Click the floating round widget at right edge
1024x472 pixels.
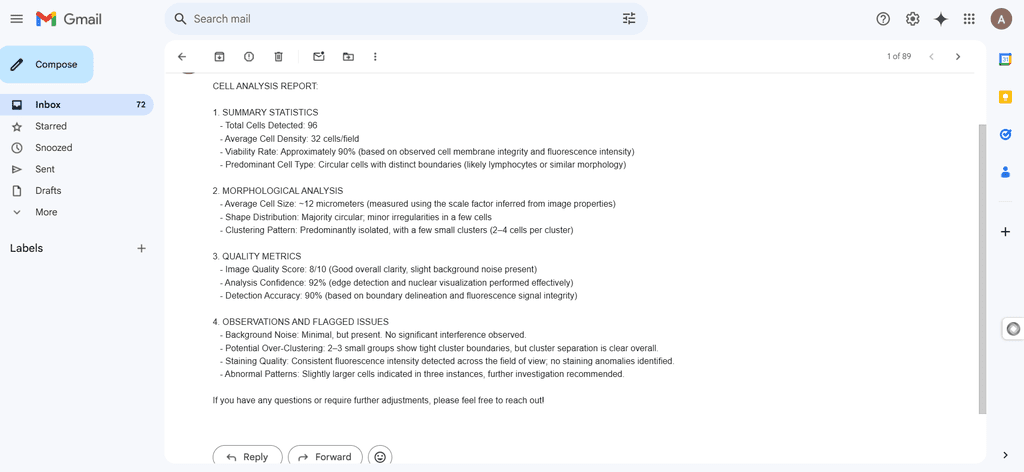click(1014, 329)
